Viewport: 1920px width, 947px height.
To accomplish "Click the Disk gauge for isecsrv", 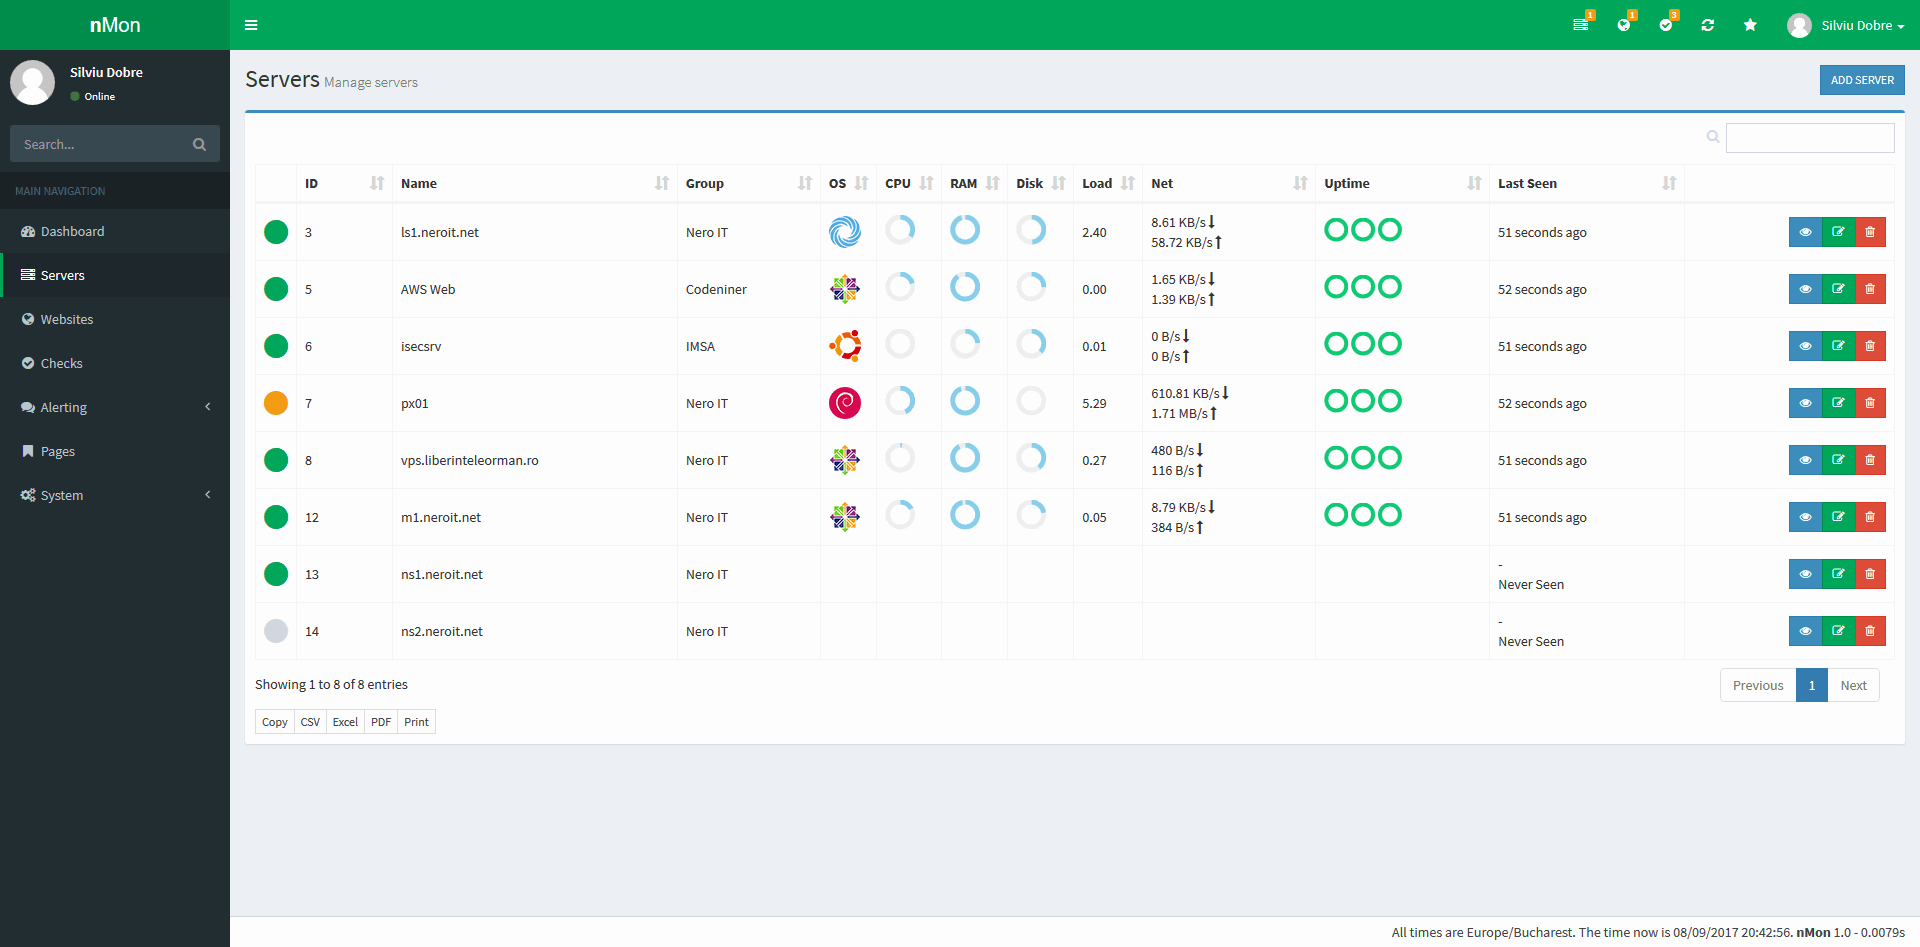I will (x=1031, y=344).
